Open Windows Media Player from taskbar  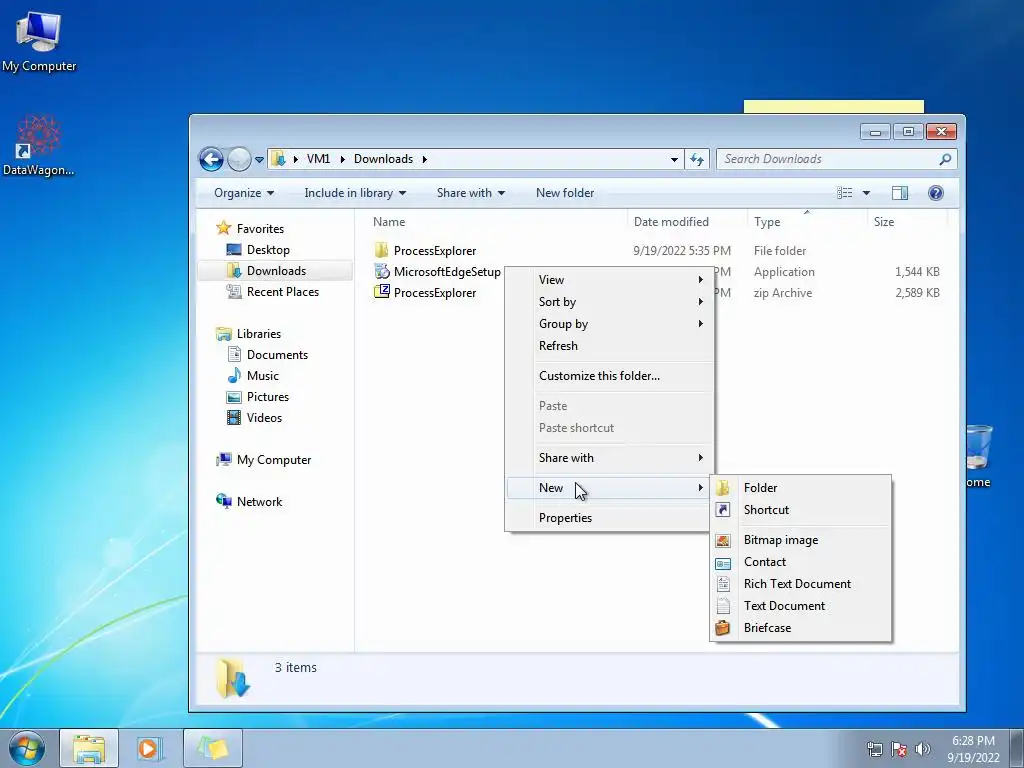point(150,748)
